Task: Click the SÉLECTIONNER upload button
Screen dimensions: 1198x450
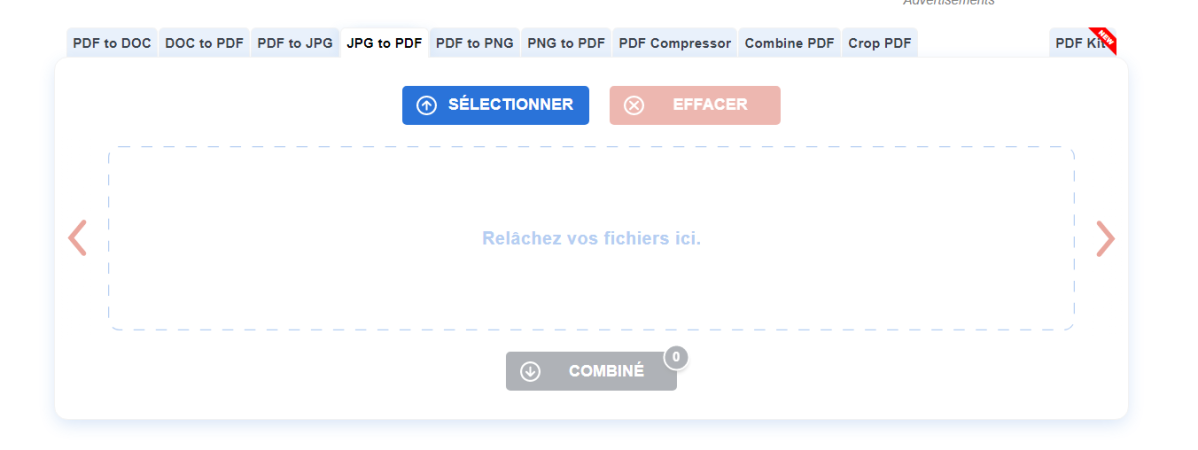Action: pyautogui.click(x=496, y=105)
